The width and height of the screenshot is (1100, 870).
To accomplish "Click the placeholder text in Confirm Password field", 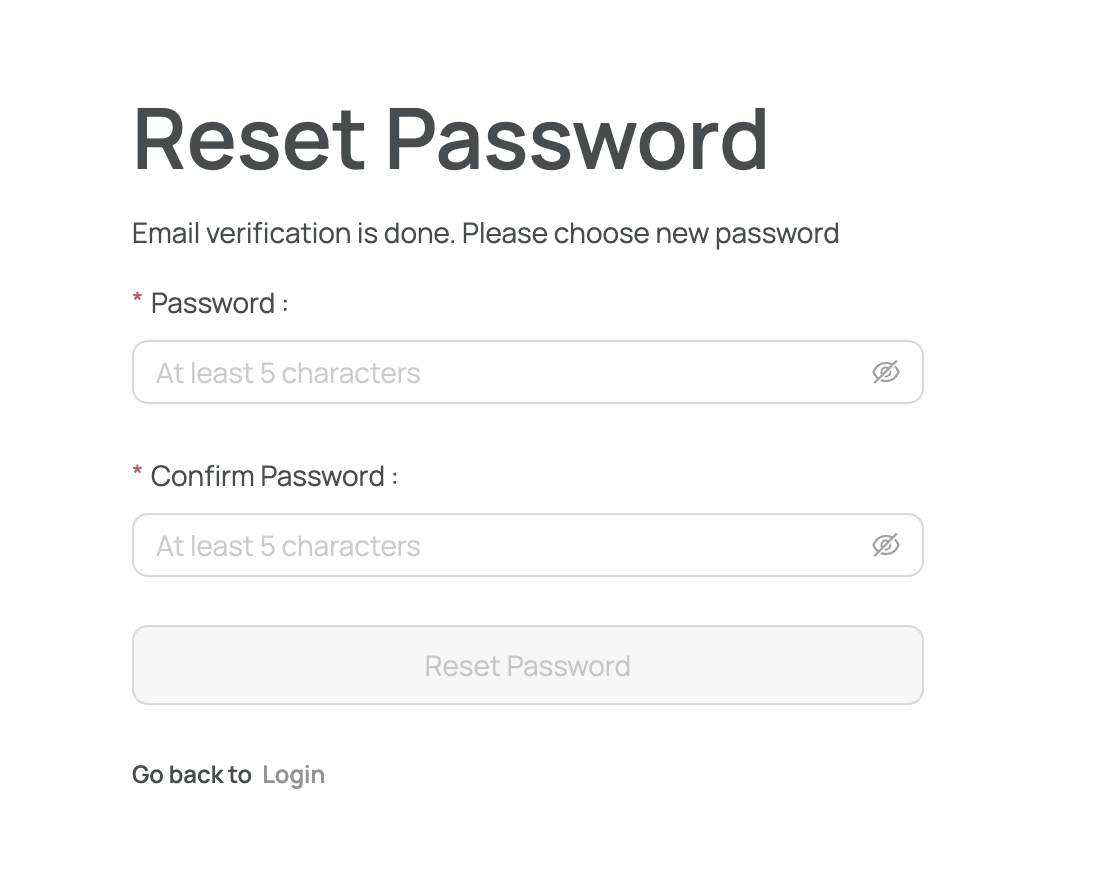I will pos(287,545).
